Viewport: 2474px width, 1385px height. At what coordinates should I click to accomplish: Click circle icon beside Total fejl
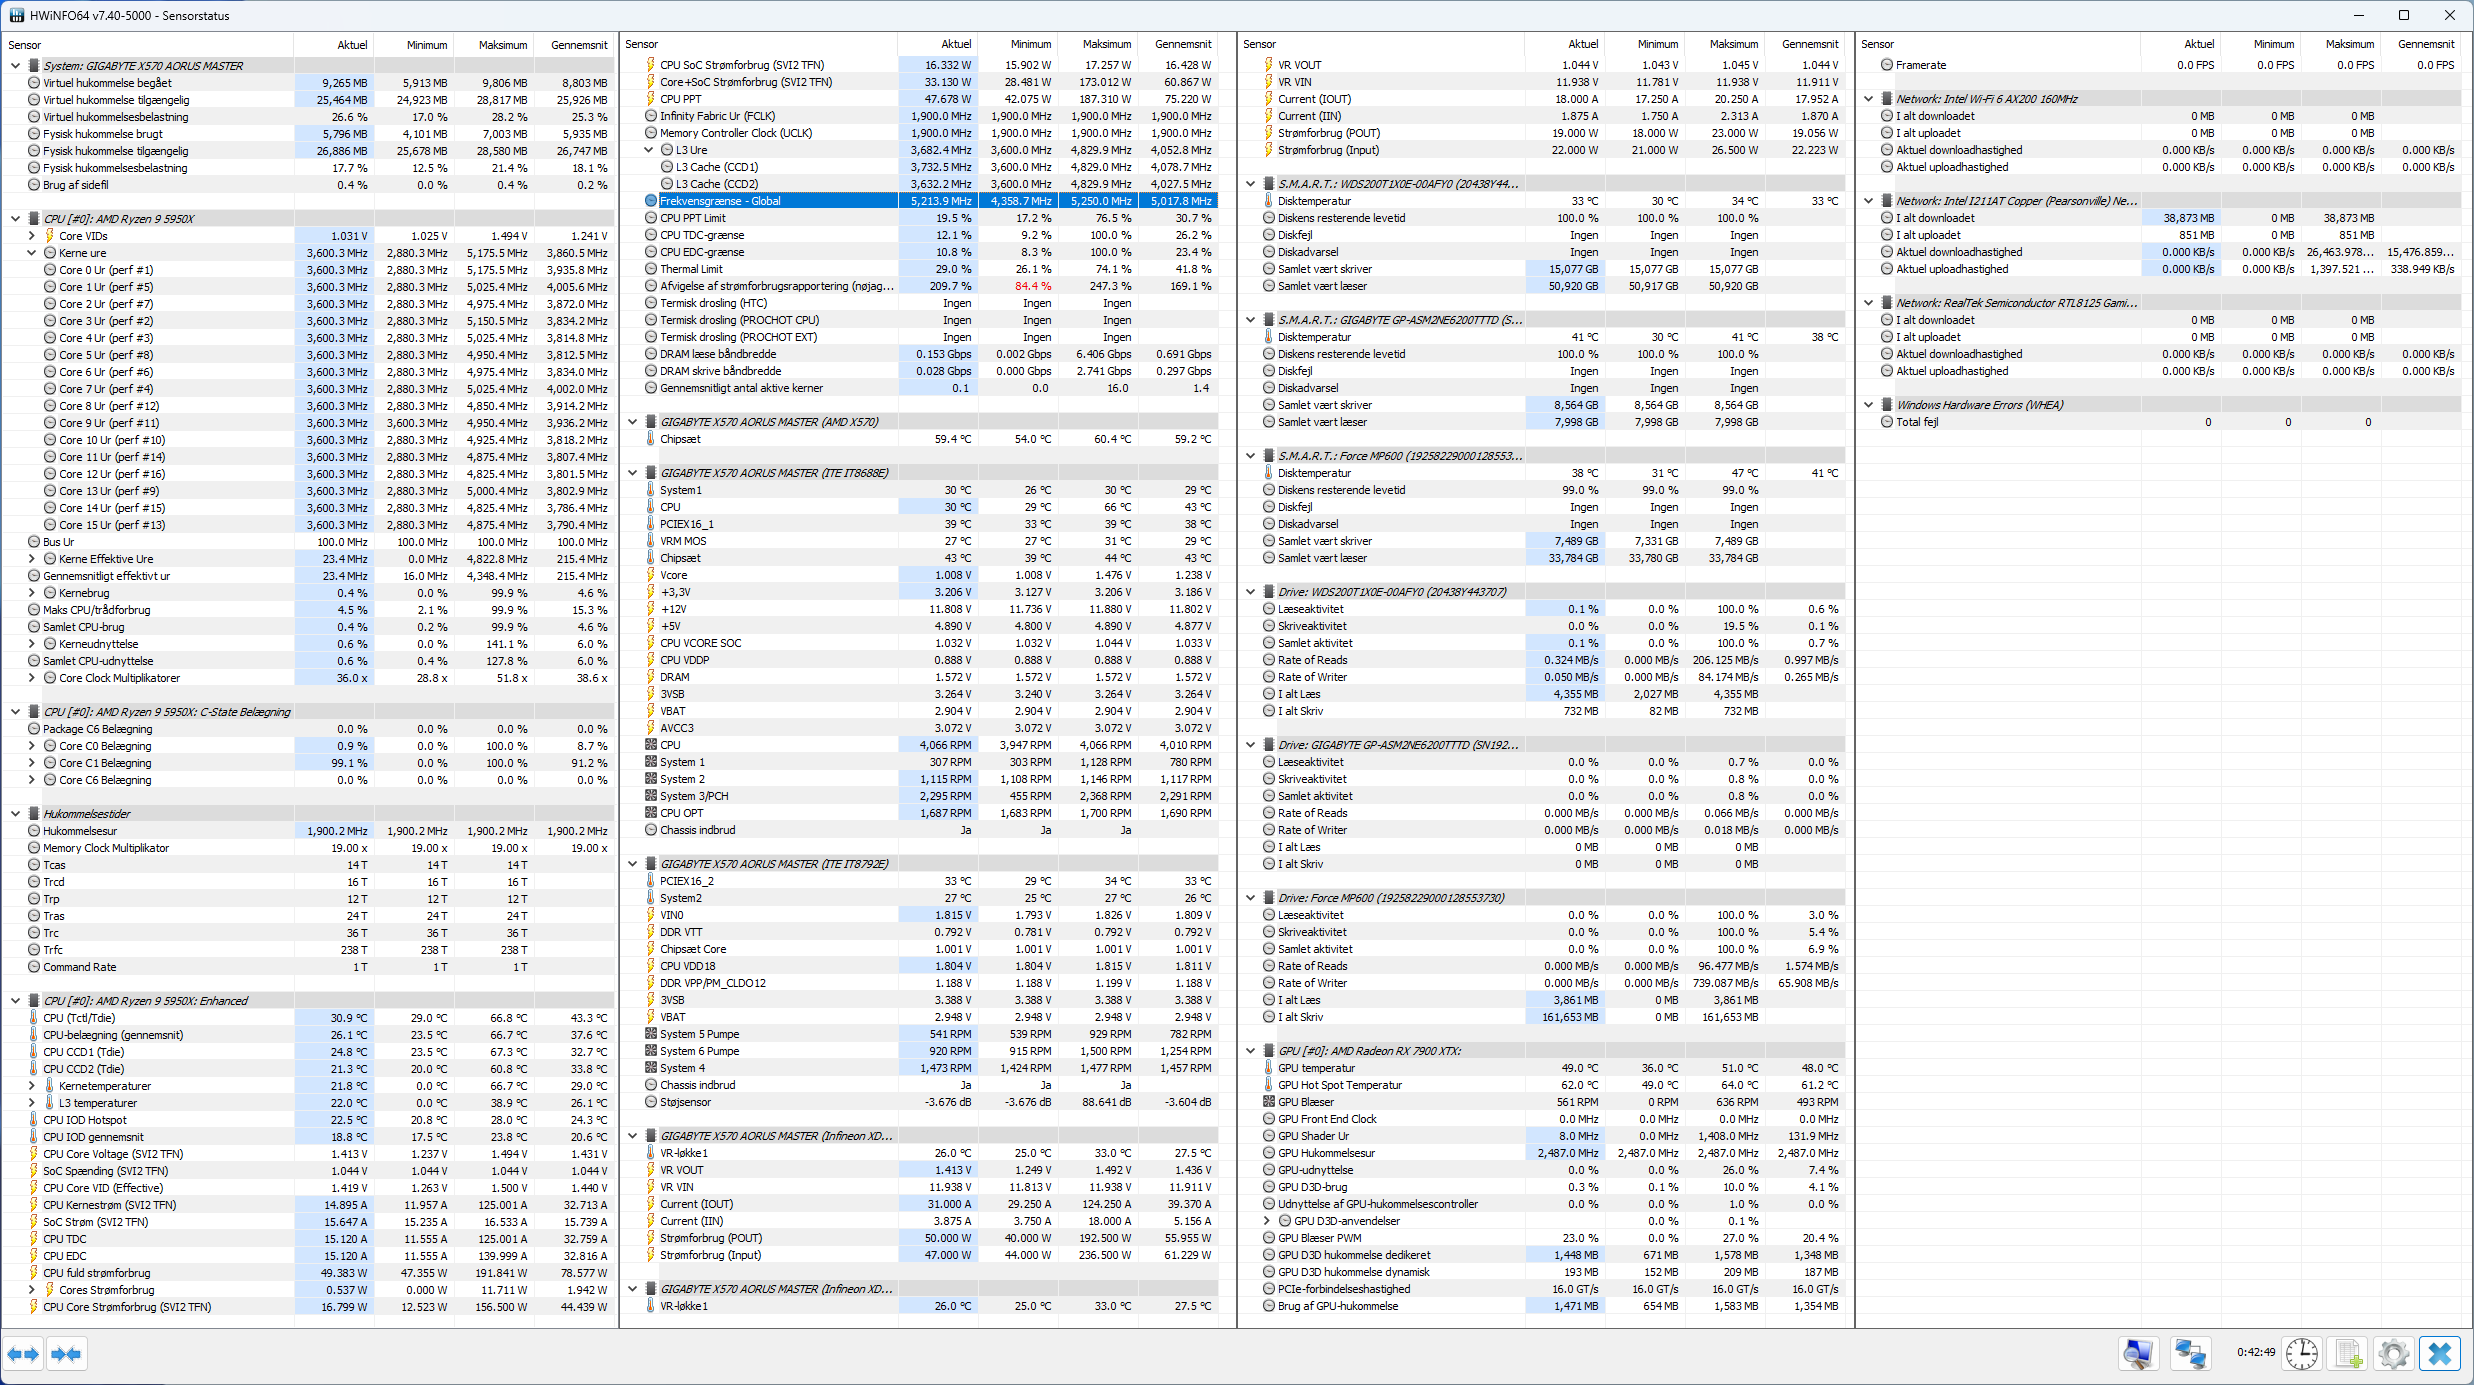[x=1887, y=422]
